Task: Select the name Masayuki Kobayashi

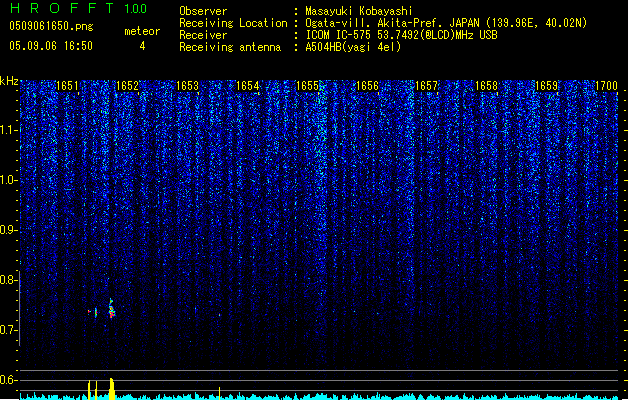Action: pyautogui.click(x=359, y=11)
